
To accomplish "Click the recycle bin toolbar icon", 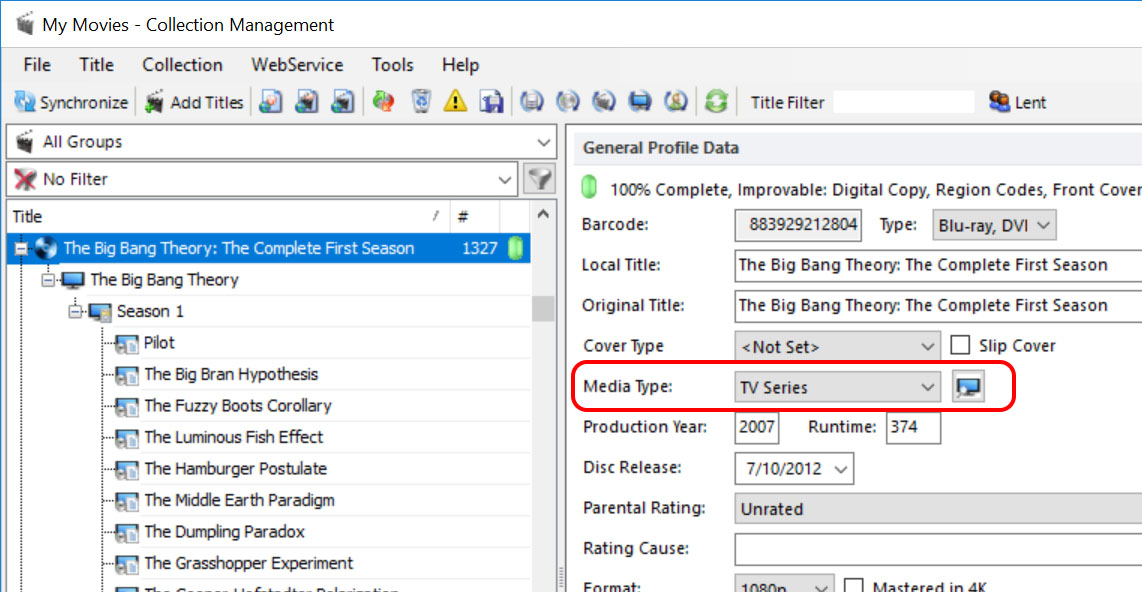I will tap(420, 102).
